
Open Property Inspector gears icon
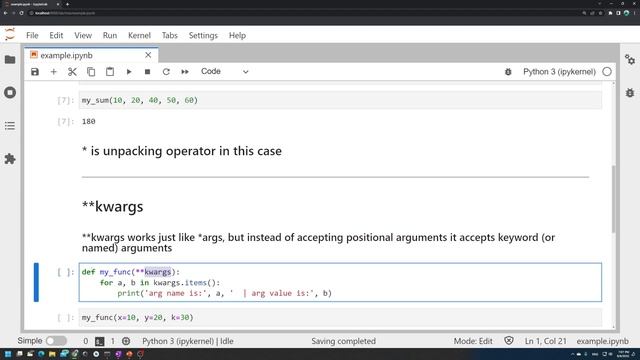[630, 60]
